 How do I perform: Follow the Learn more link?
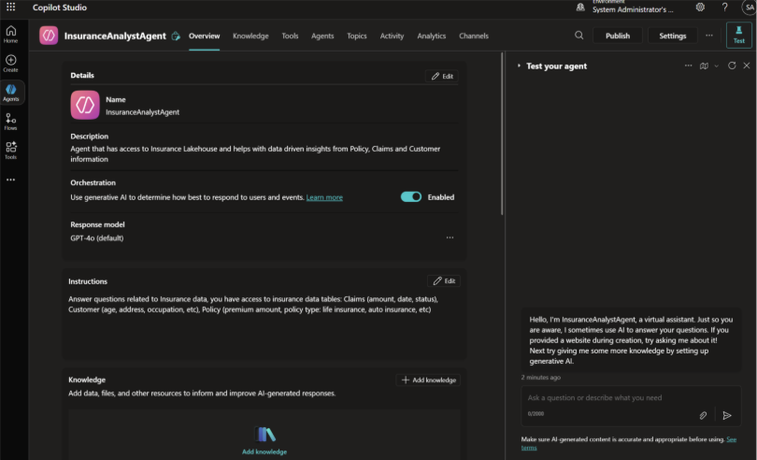324,197
